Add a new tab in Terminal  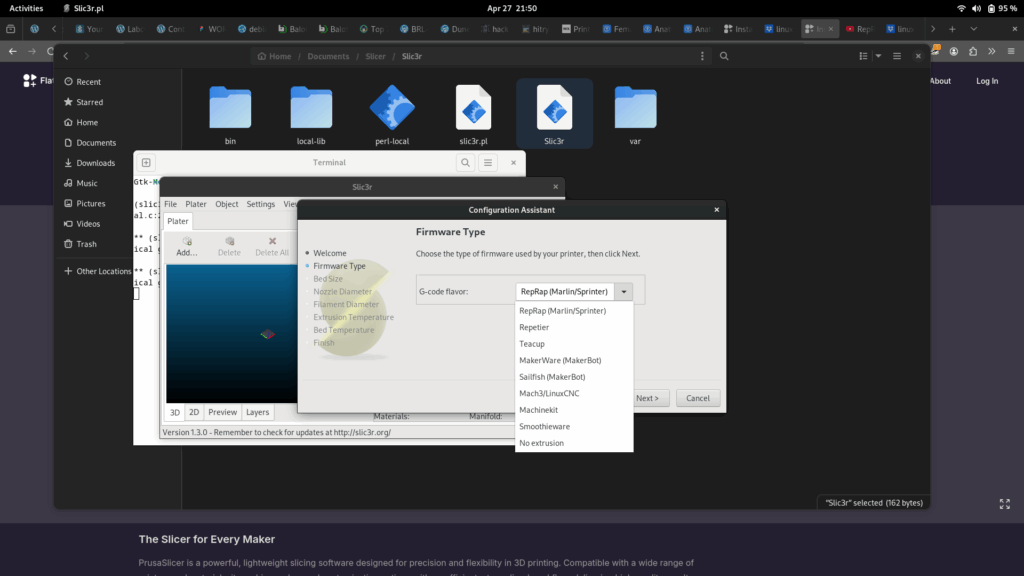(x=146, y=163)
